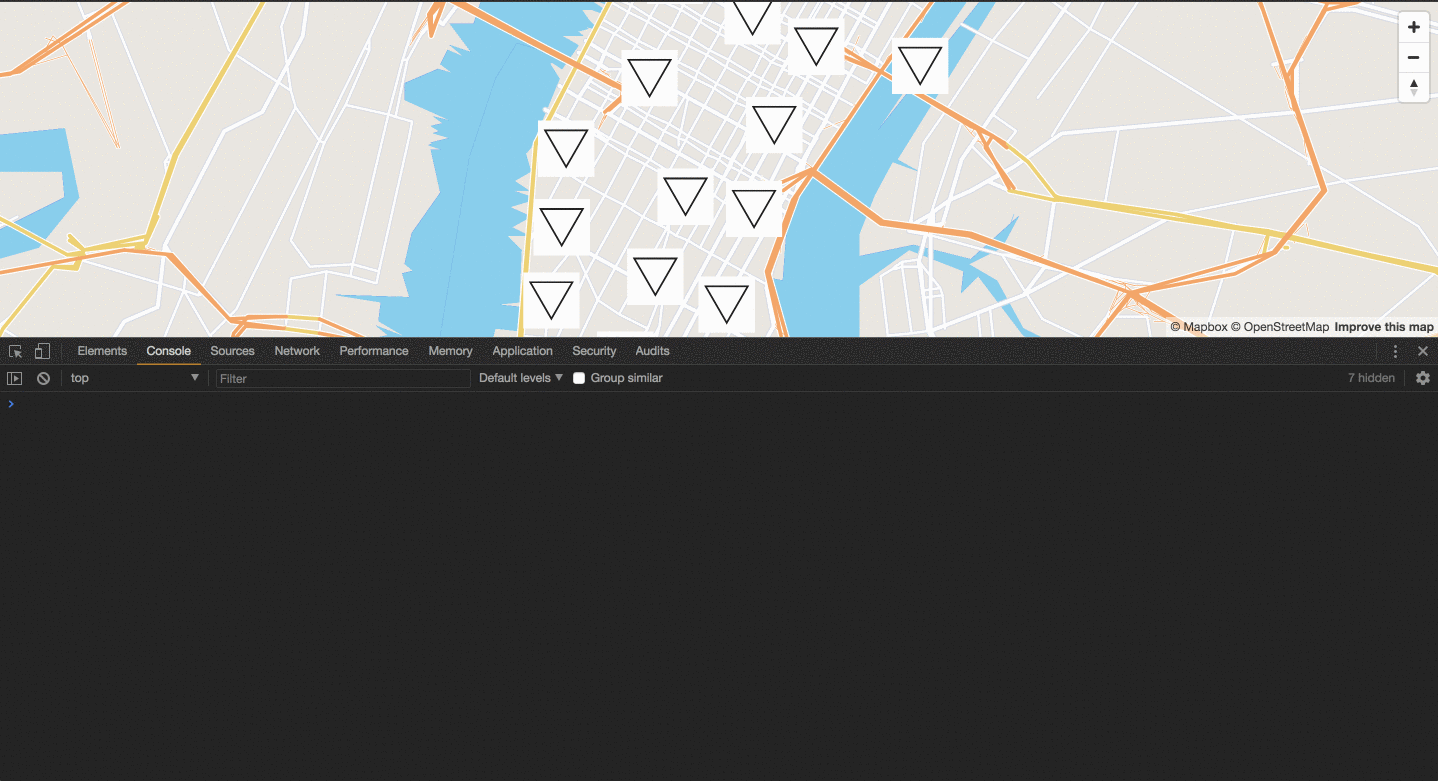Zoom out on the map with minus control
The height and width of the screenshot is (781, 1438).
1413,57
